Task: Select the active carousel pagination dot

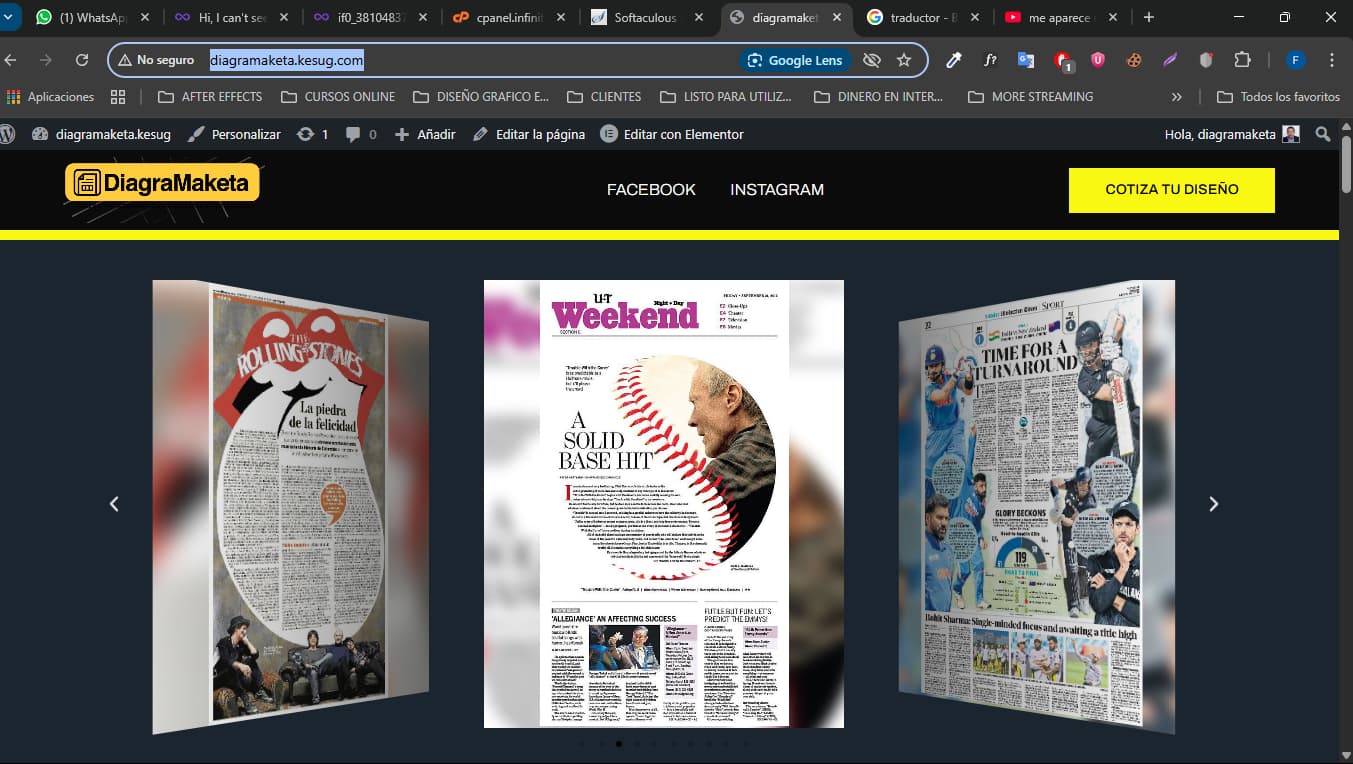Action: pyautogui.click(x=619, y=744)
